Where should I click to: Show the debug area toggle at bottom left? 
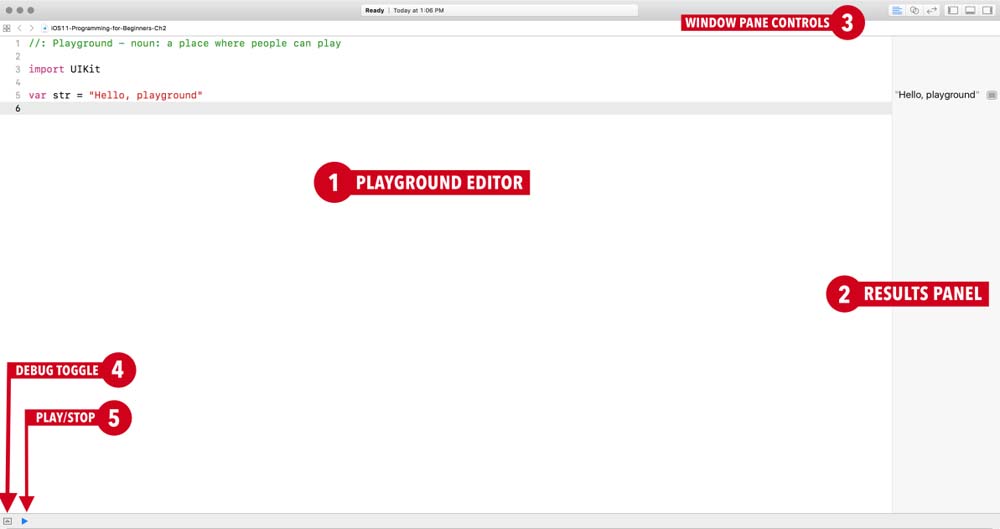pos(8,521)
